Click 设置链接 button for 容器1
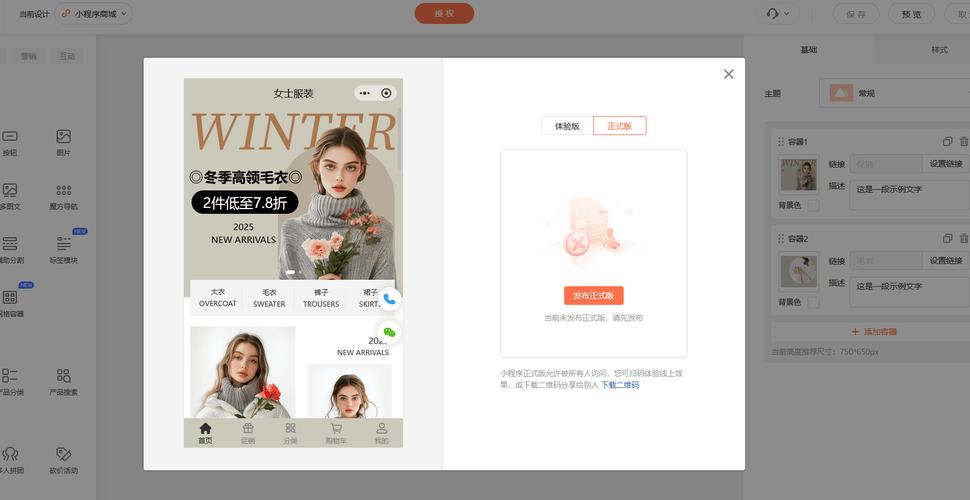The height and width of the screenshot is (500, 970). coord(946,164)
